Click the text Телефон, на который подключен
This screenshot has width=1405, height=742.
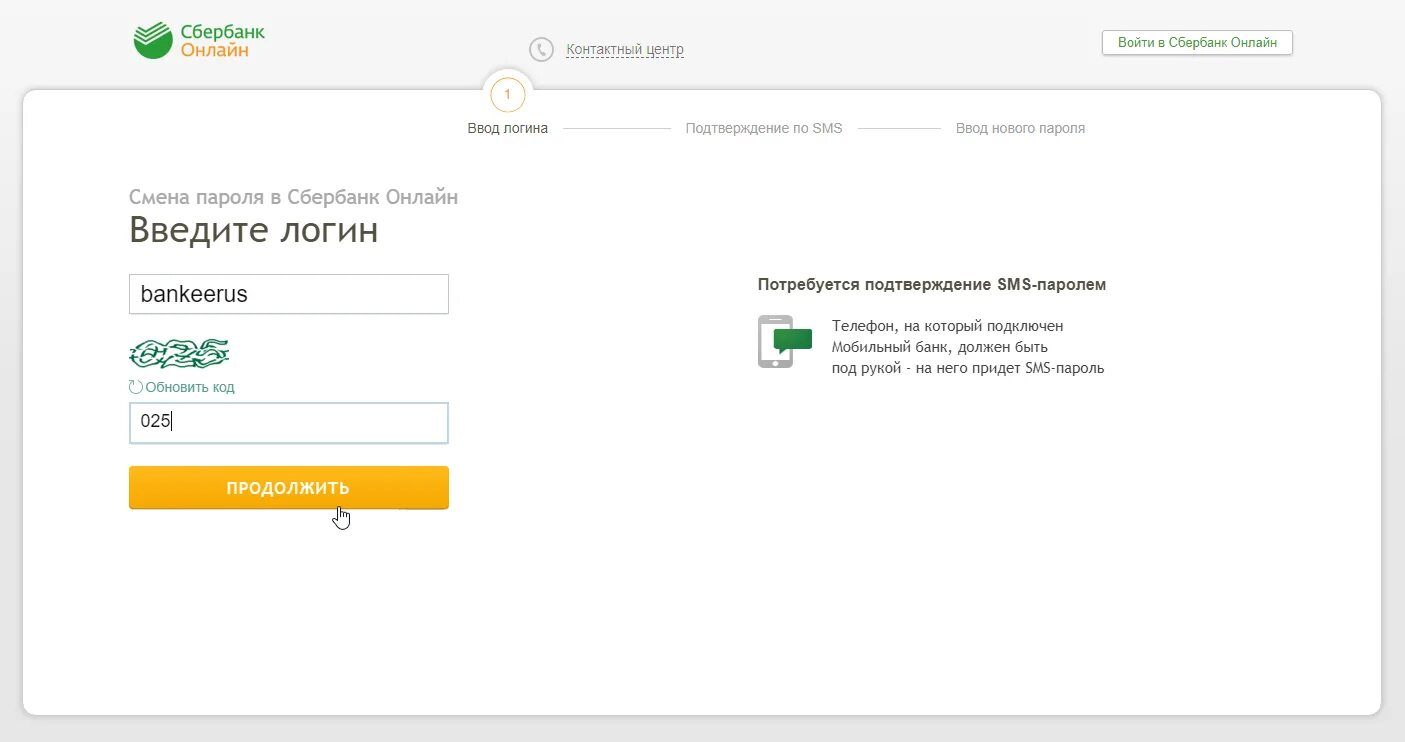coord(948,326)
